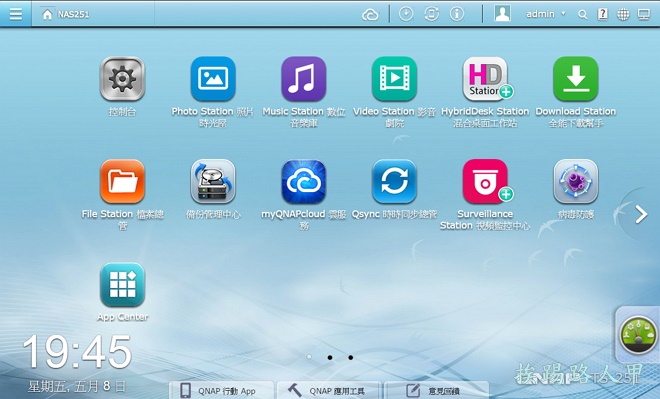
Task: Expand the admin account dropdown
Action: tap(546, 14)
